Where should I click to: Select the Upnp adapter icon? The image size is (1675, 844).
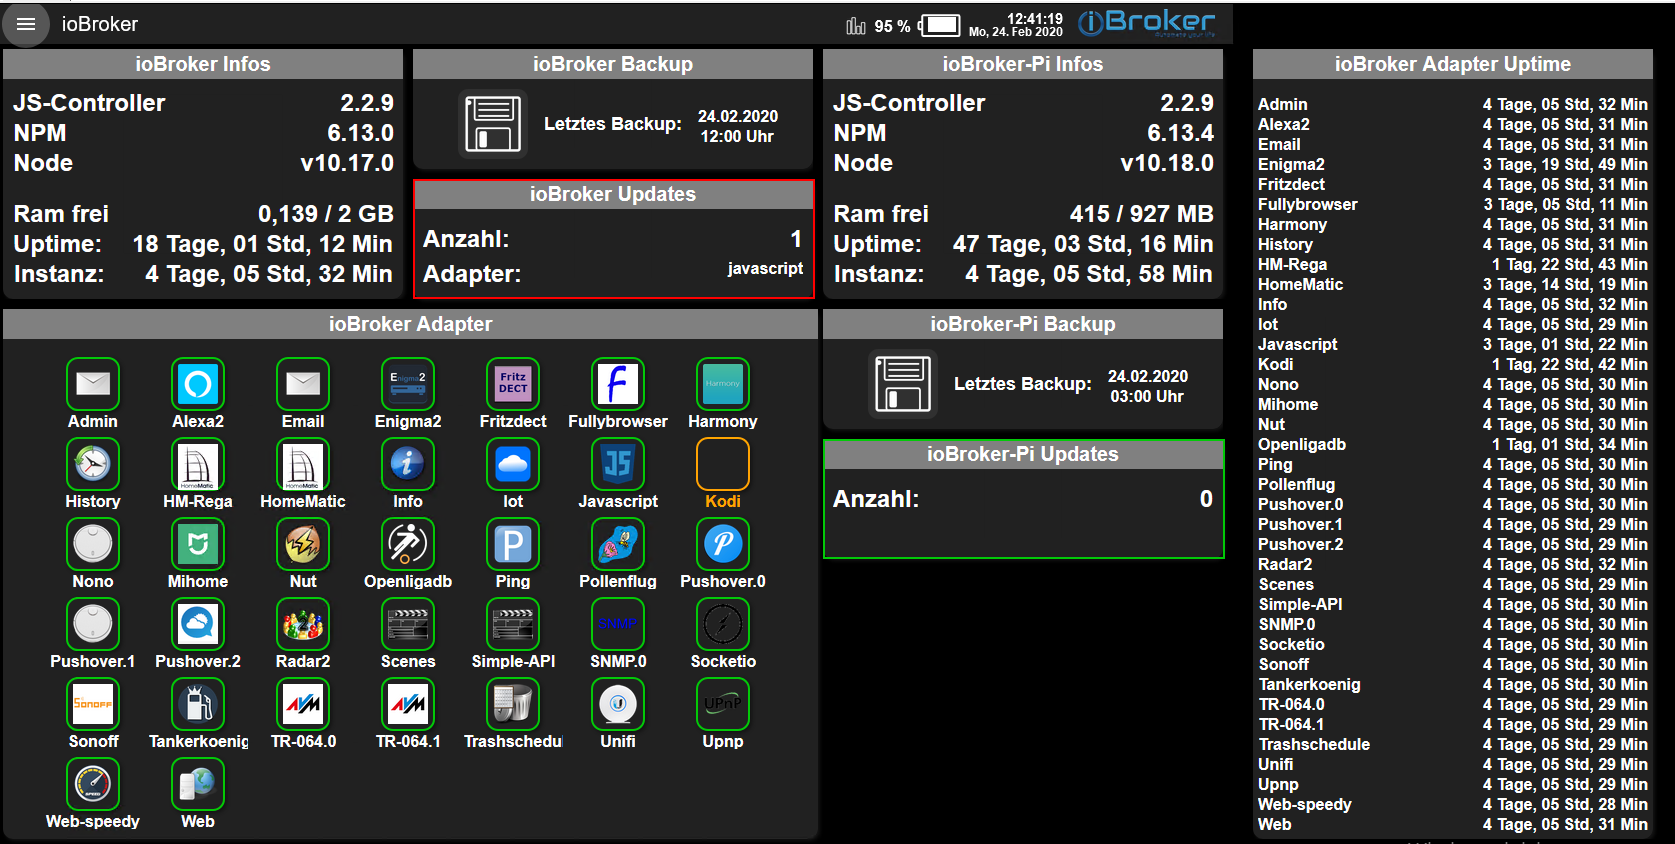(723, 704)
